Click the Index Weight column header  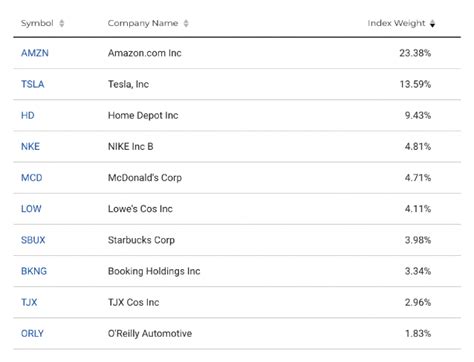point(396,23)
